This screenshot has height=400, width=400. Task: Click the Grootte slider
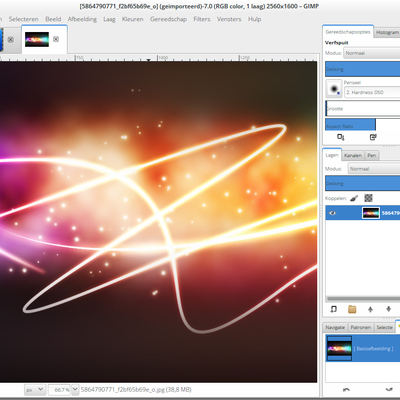(363, 109)
